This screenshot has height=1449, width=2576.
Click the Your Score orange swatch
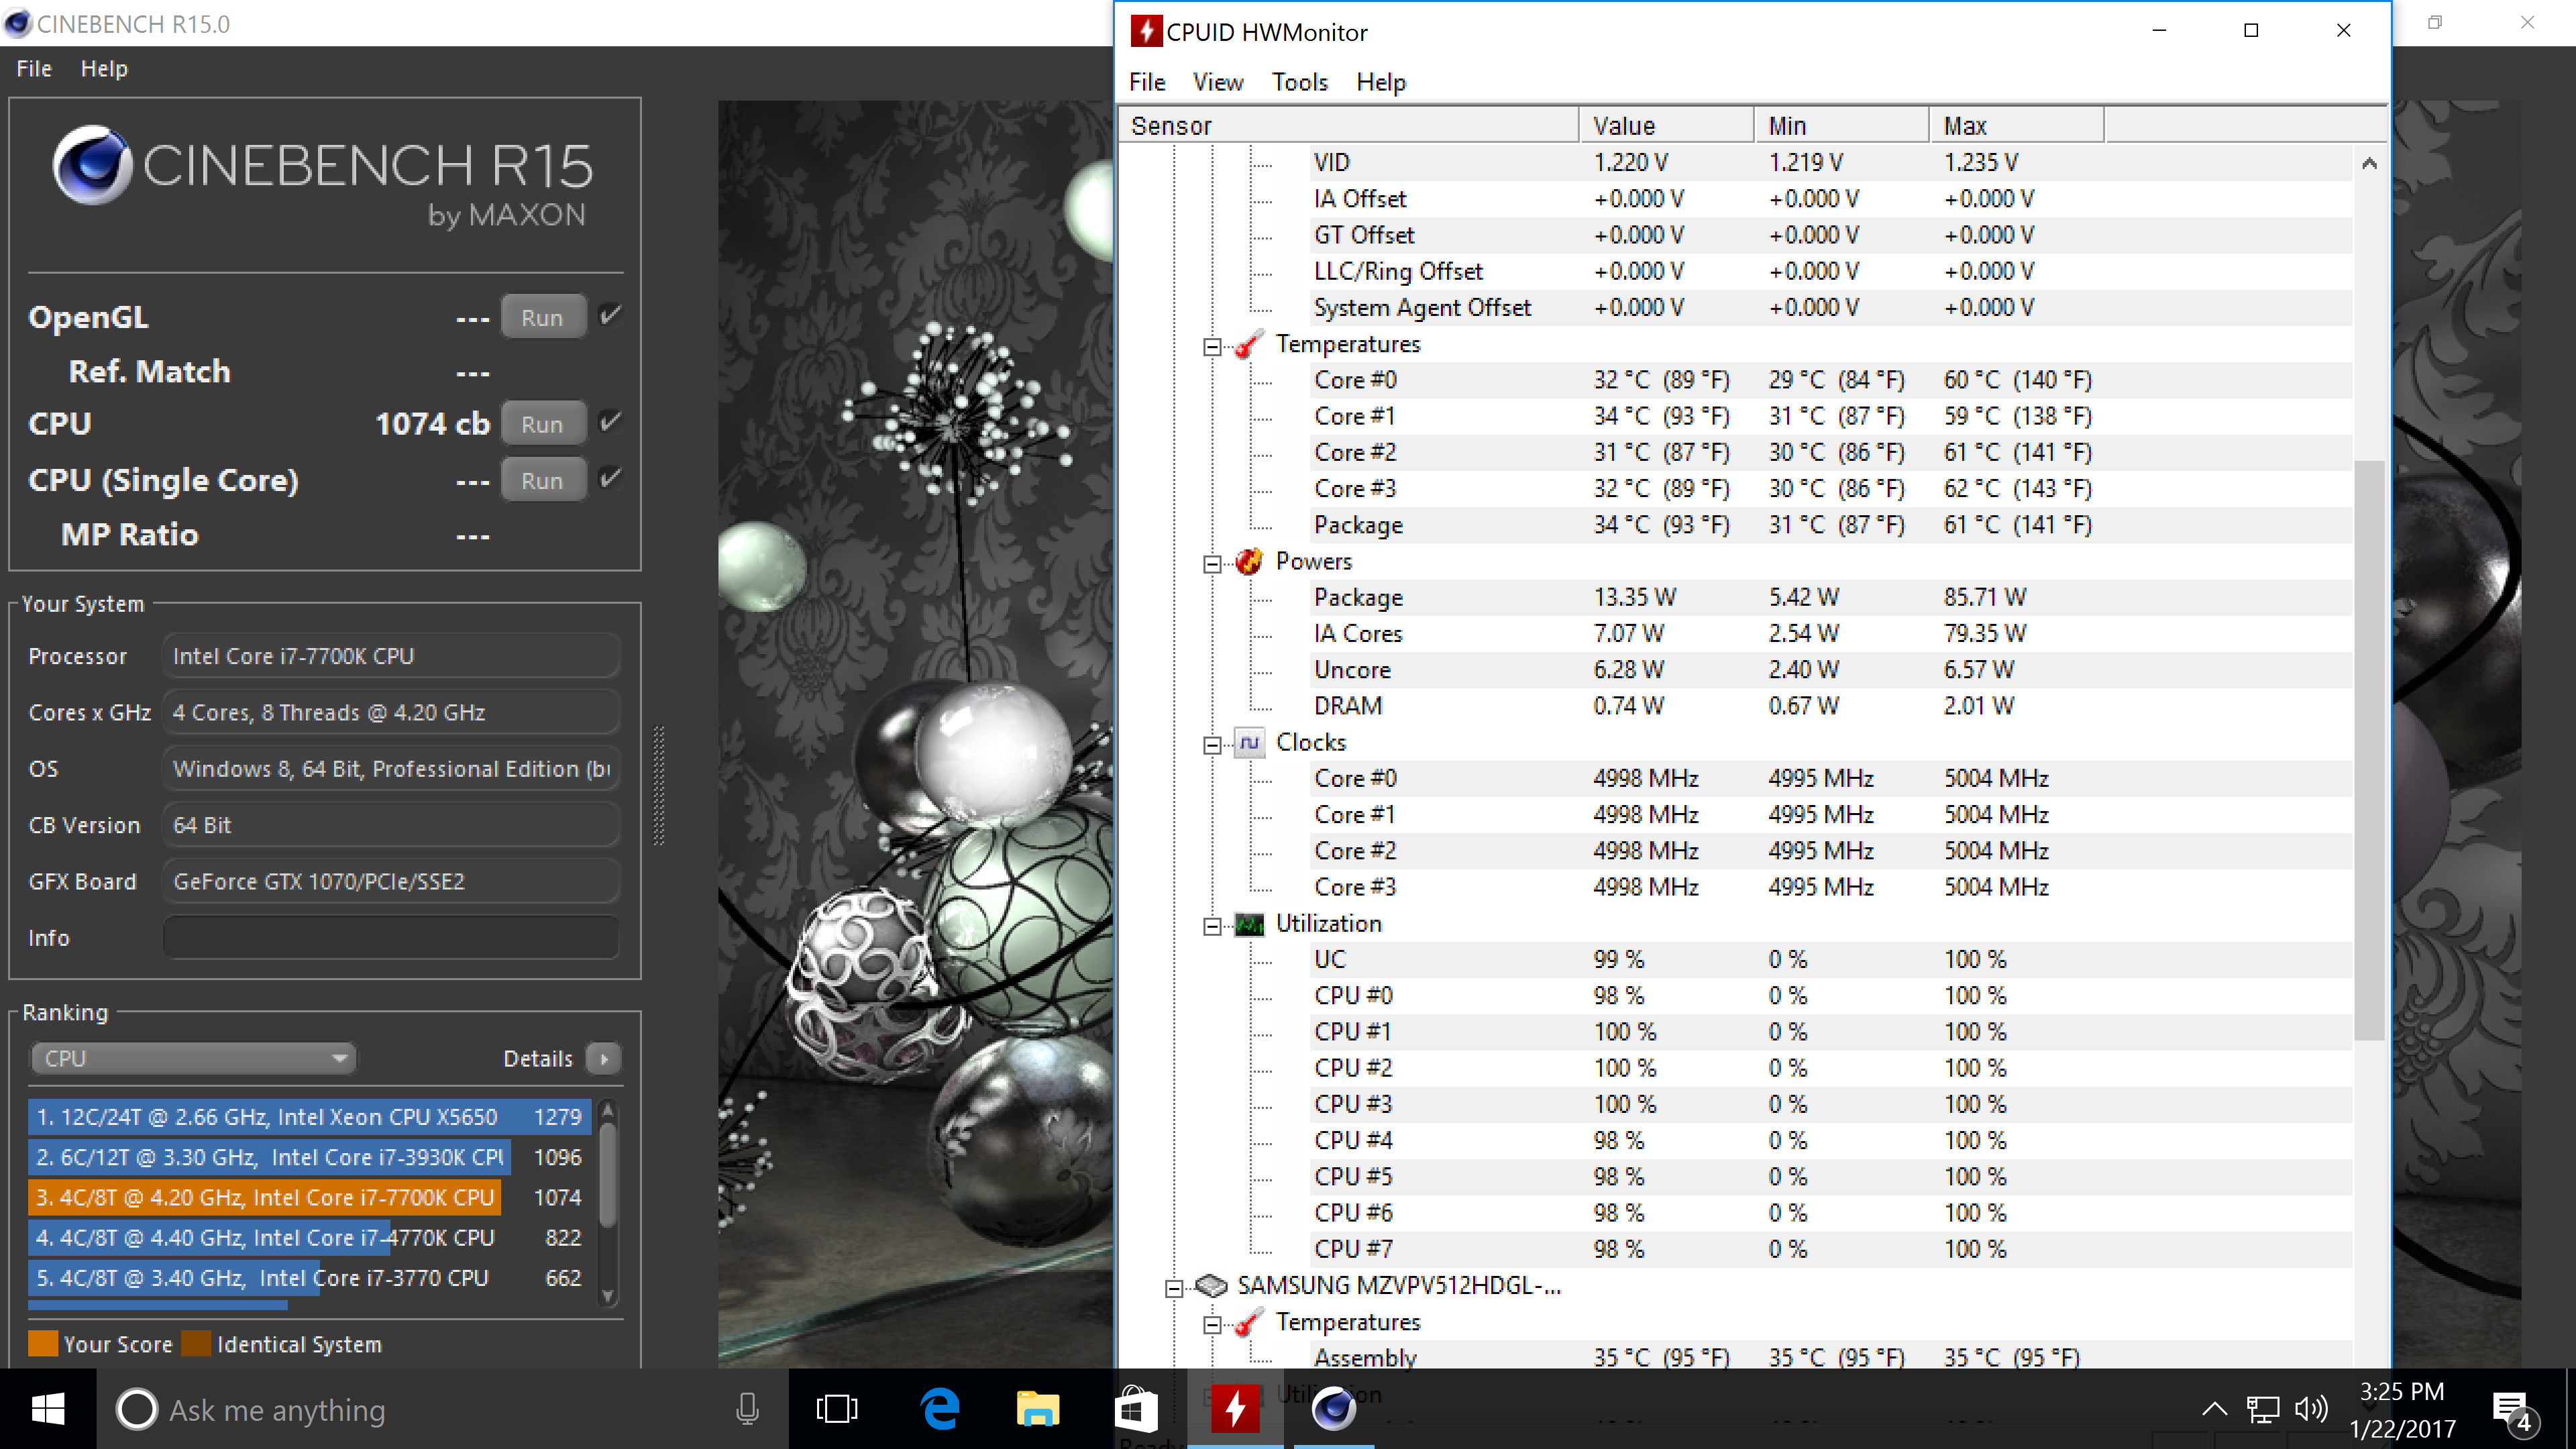pyautogui.click(x=43, y=1343)
